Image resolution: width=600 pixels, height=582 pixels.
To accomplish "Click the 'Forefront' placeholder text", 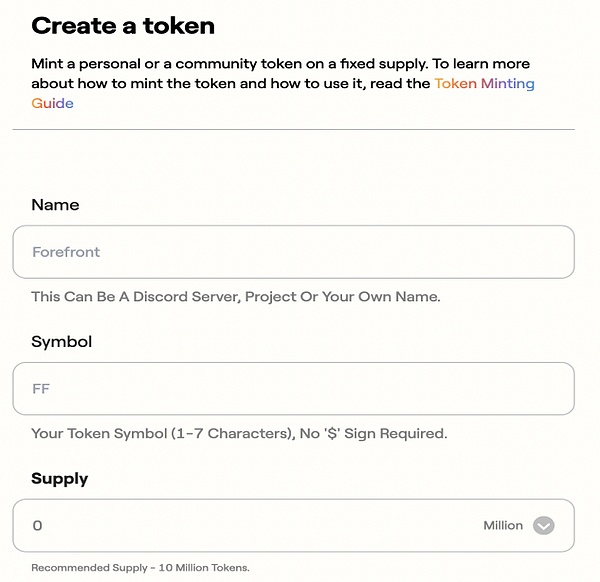I will coord(66,252).
